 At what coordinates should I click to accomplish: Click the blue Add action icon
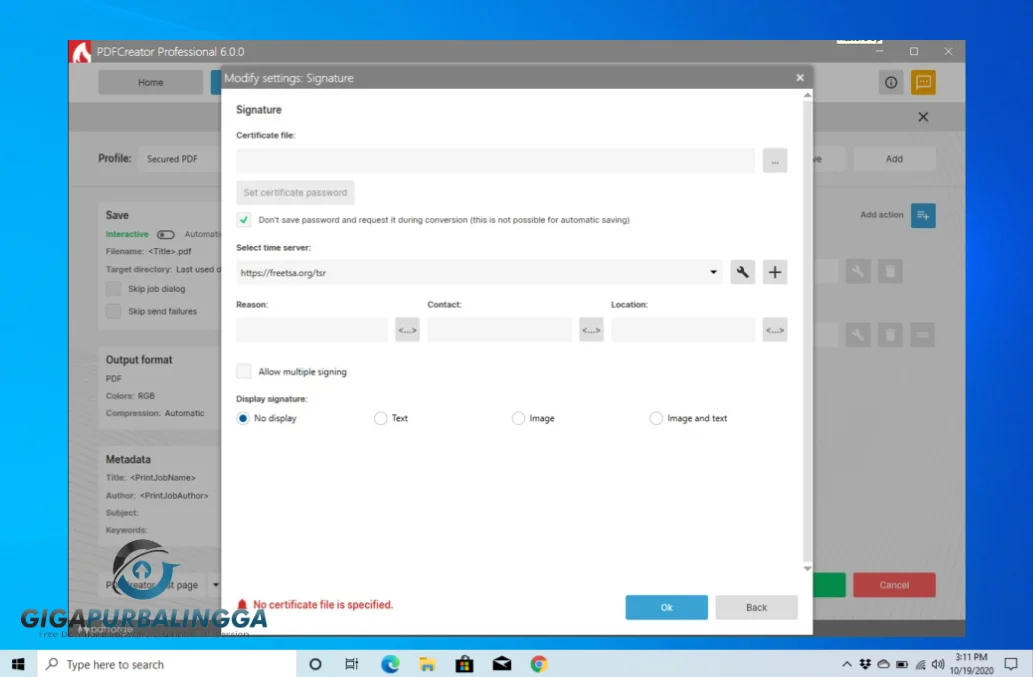pos(922,215)
